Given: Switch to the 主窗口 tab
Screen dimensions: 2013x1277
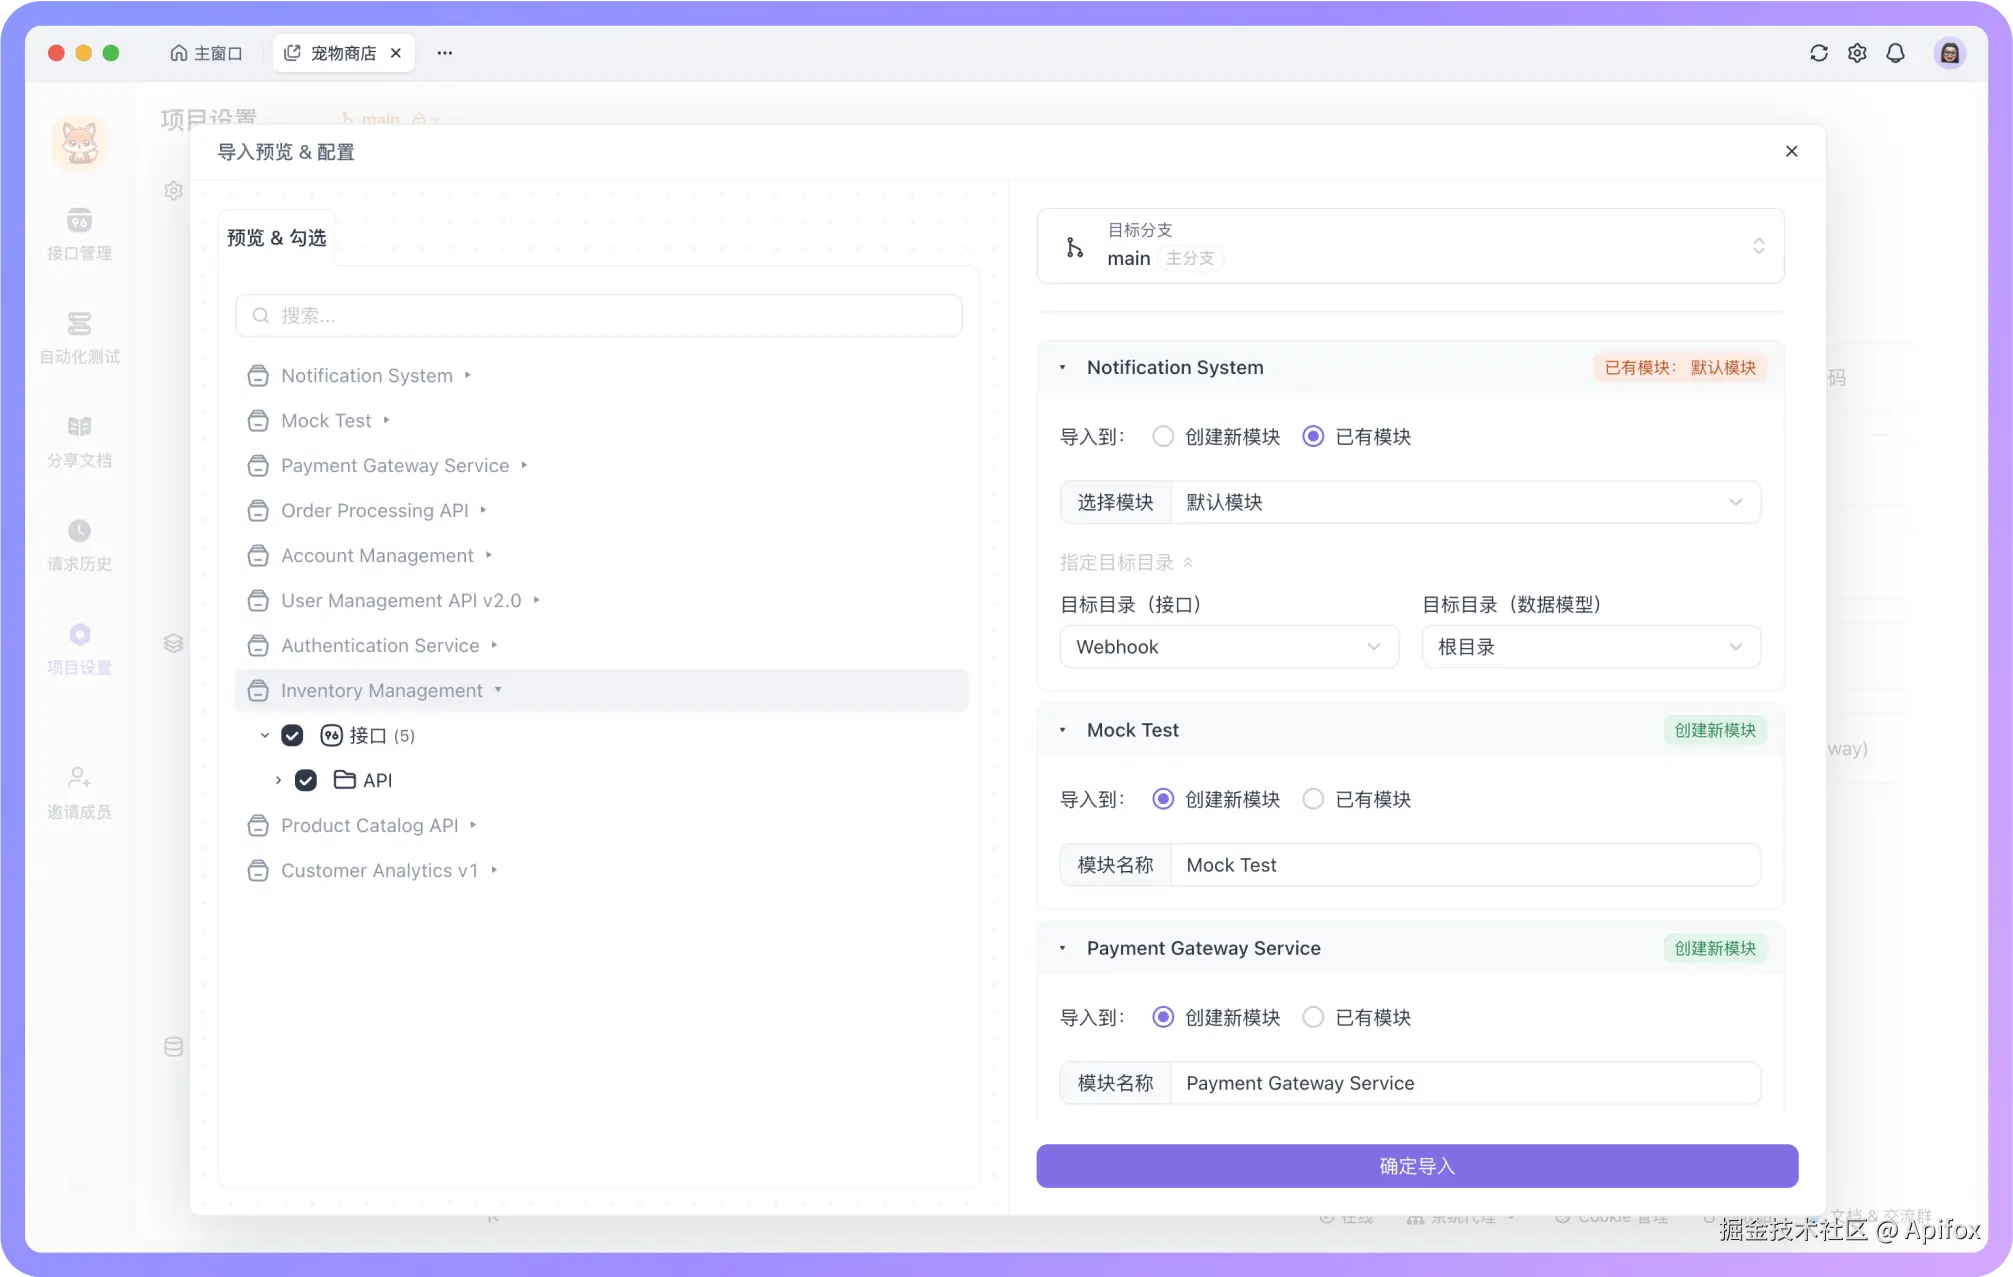Looking at the screenshot, I should coord(206,53).
